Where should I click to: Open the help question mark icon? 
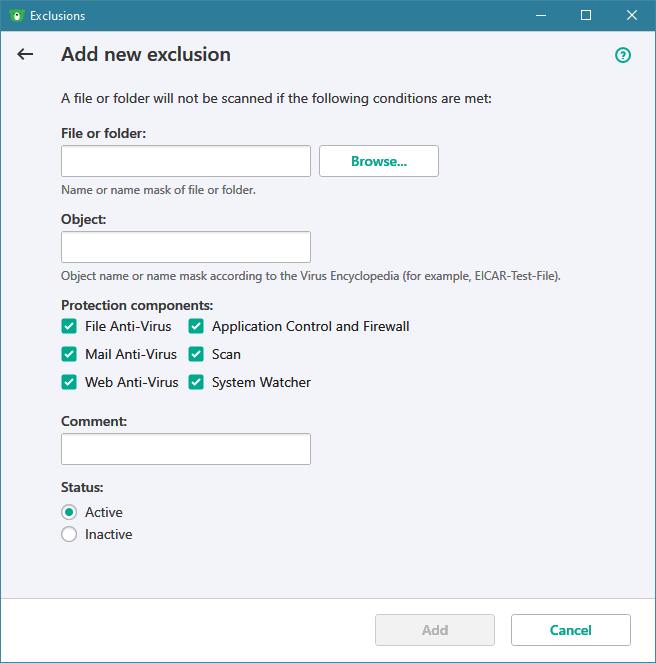623,55
